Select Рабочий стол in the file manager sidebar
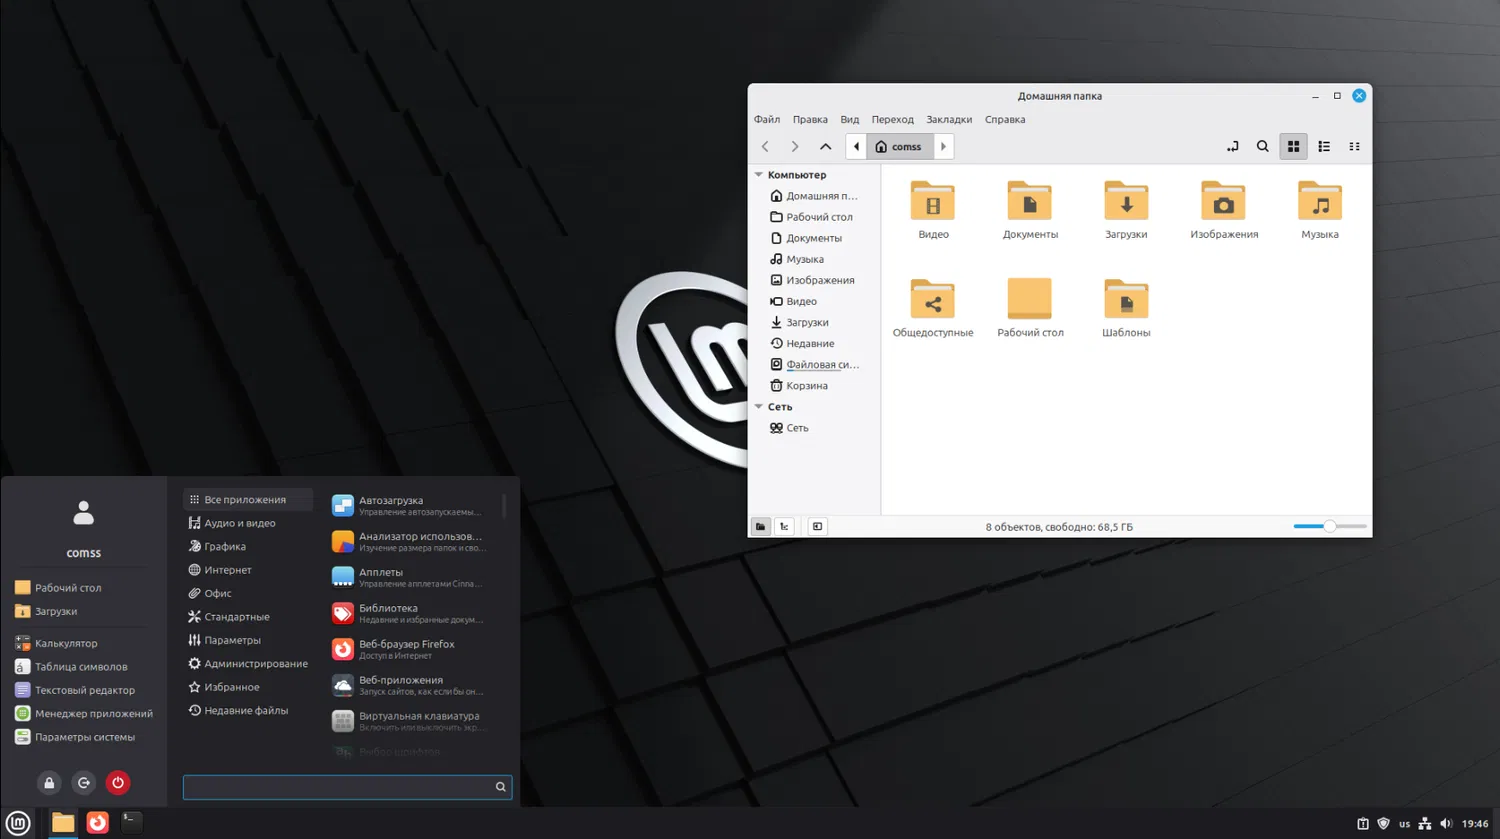The image size is (1500, 839). [814, 217]
